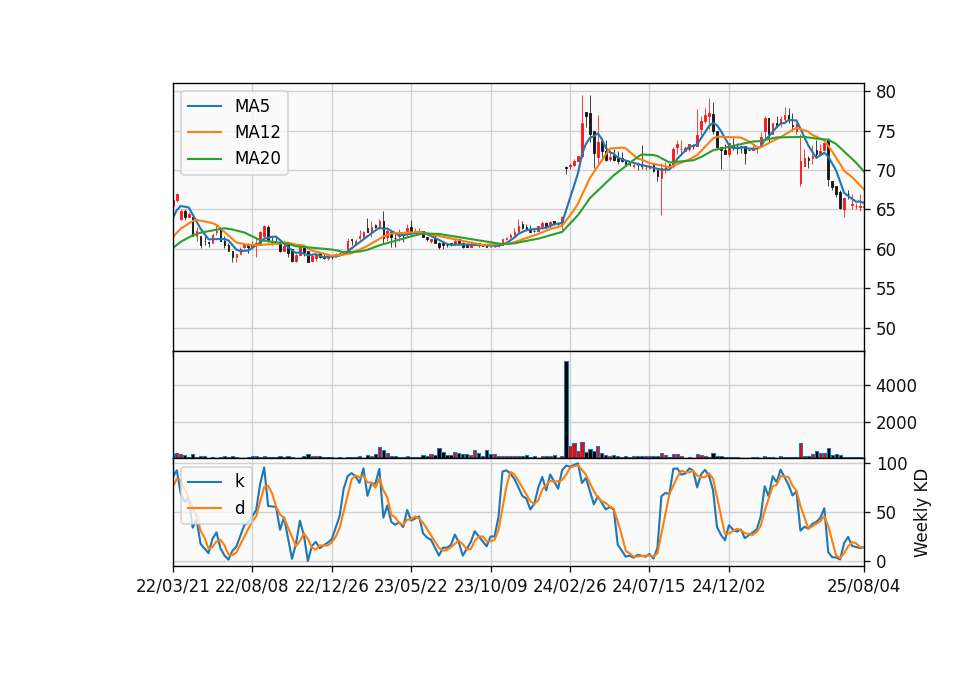The height and width of the screenshot is (690, 960).
Task: Click the 4000 volume axis label
Action: [896, 386]
